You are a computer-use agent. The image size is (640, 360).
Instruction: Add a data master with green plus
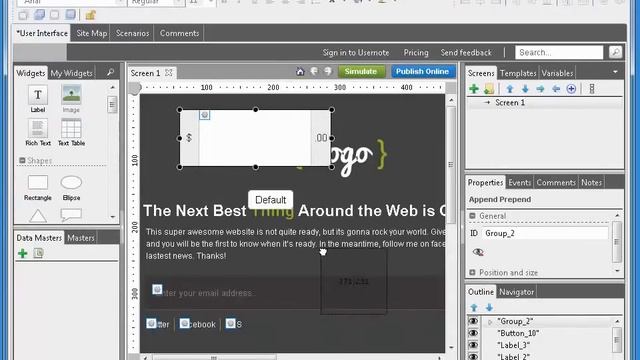pyautogui.click(x=22, y=253)
